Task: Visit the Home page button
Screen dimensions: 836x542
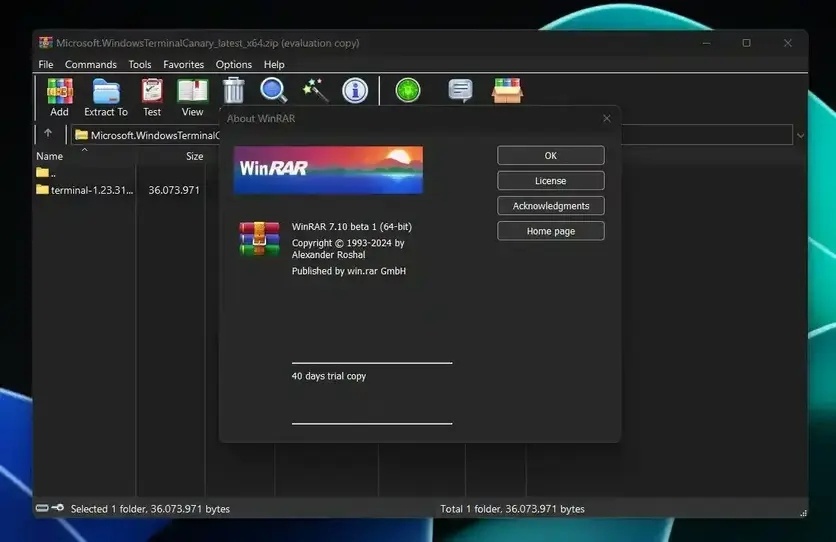Action: pyautogui.click(x=551, y=231)
